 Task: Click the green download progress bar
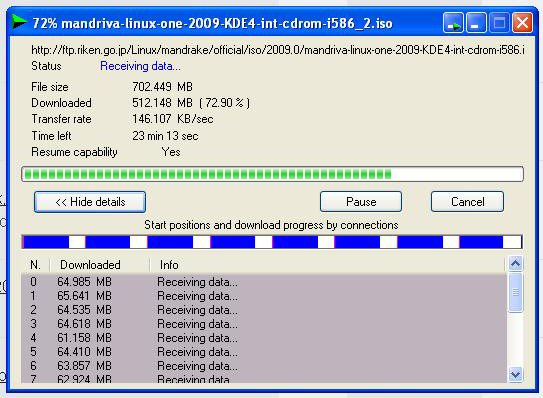272,174
